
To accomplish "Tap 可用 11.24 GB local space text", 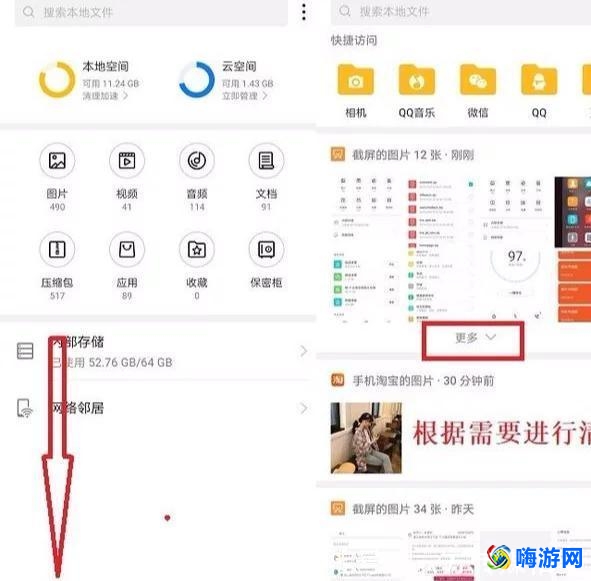I will 111,83.
